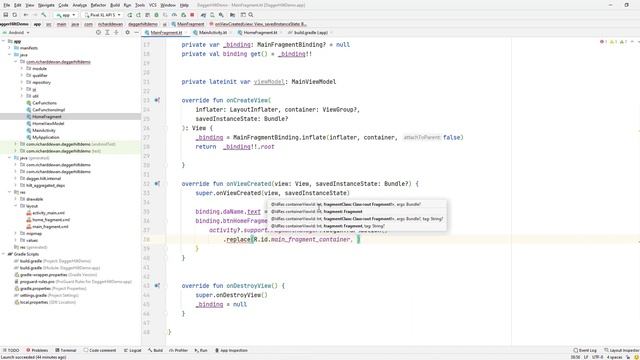Click Expand All icon in Project panel
Viewport: 640px width, 360px height.
pyautogui.click(x=107, y=32)
